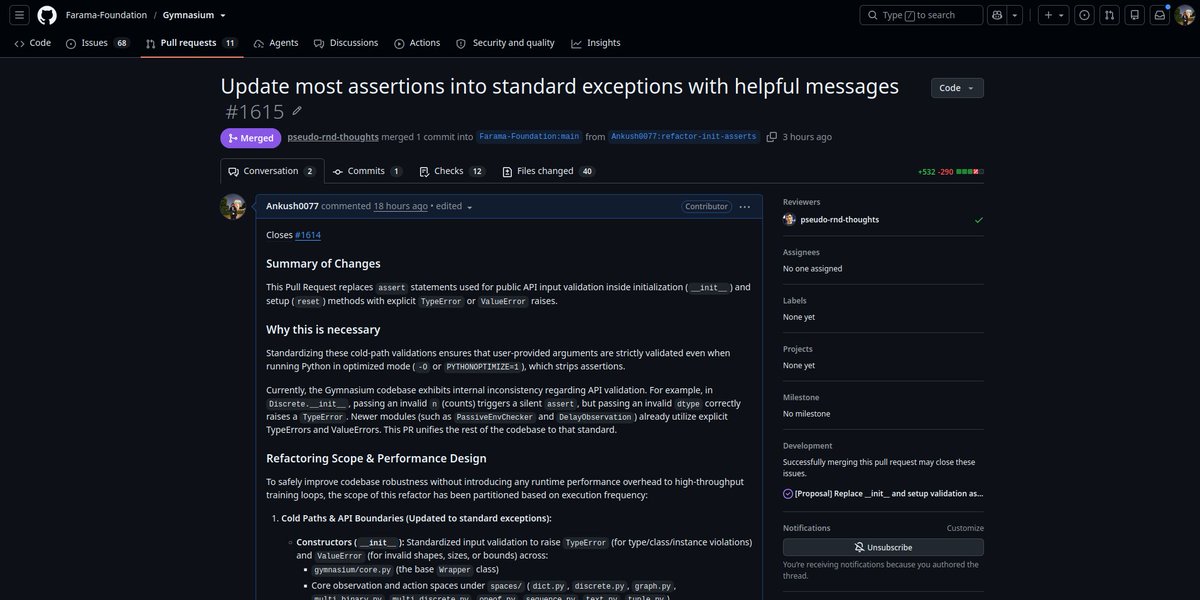Screen dimensions: 1200x600
Task: Switch to the Commits PR tab
Action: tap(367, 171)
